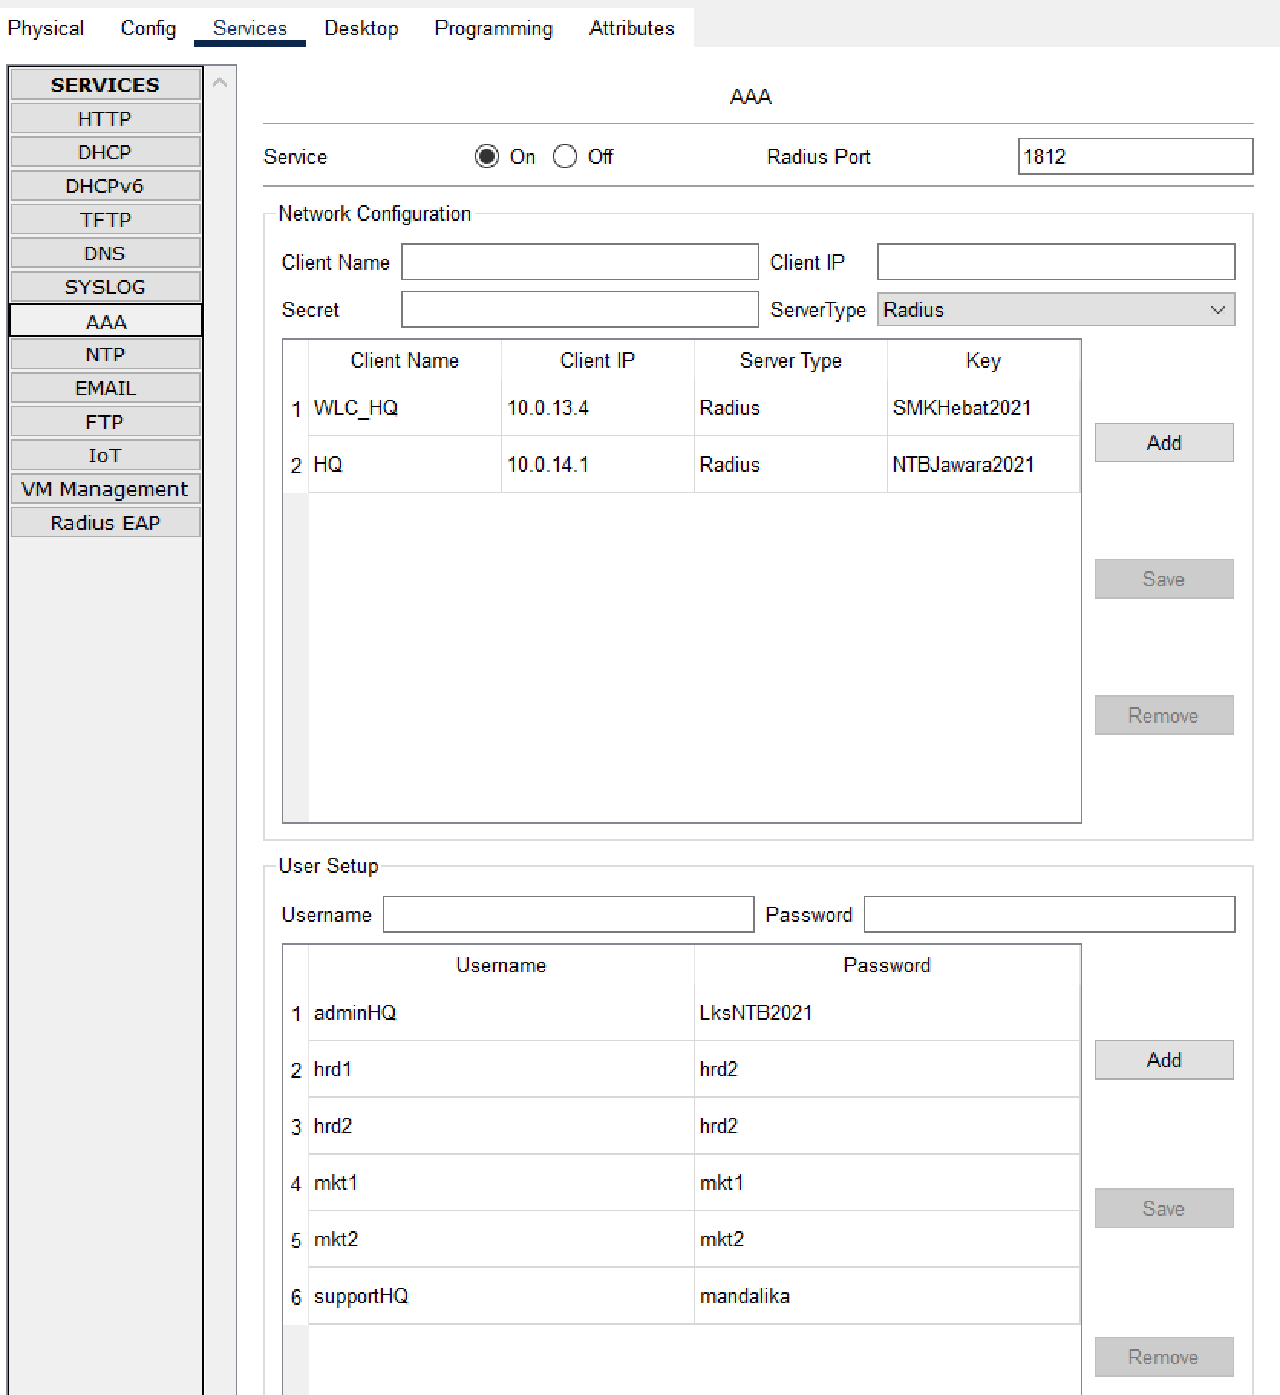This screenshot has height=1395, width=1280.
Task: Click inside the Radius Port field
Action: click(x=1134, y=156)
